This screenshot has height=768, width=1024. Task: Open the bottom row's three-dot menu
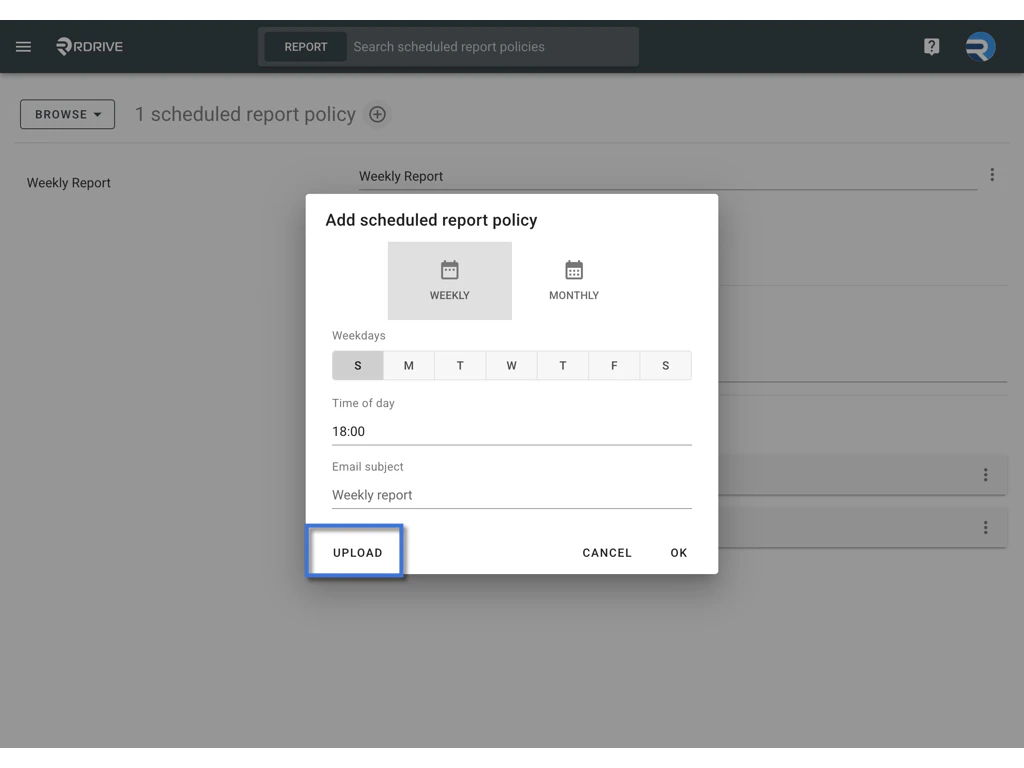point(985,527)
